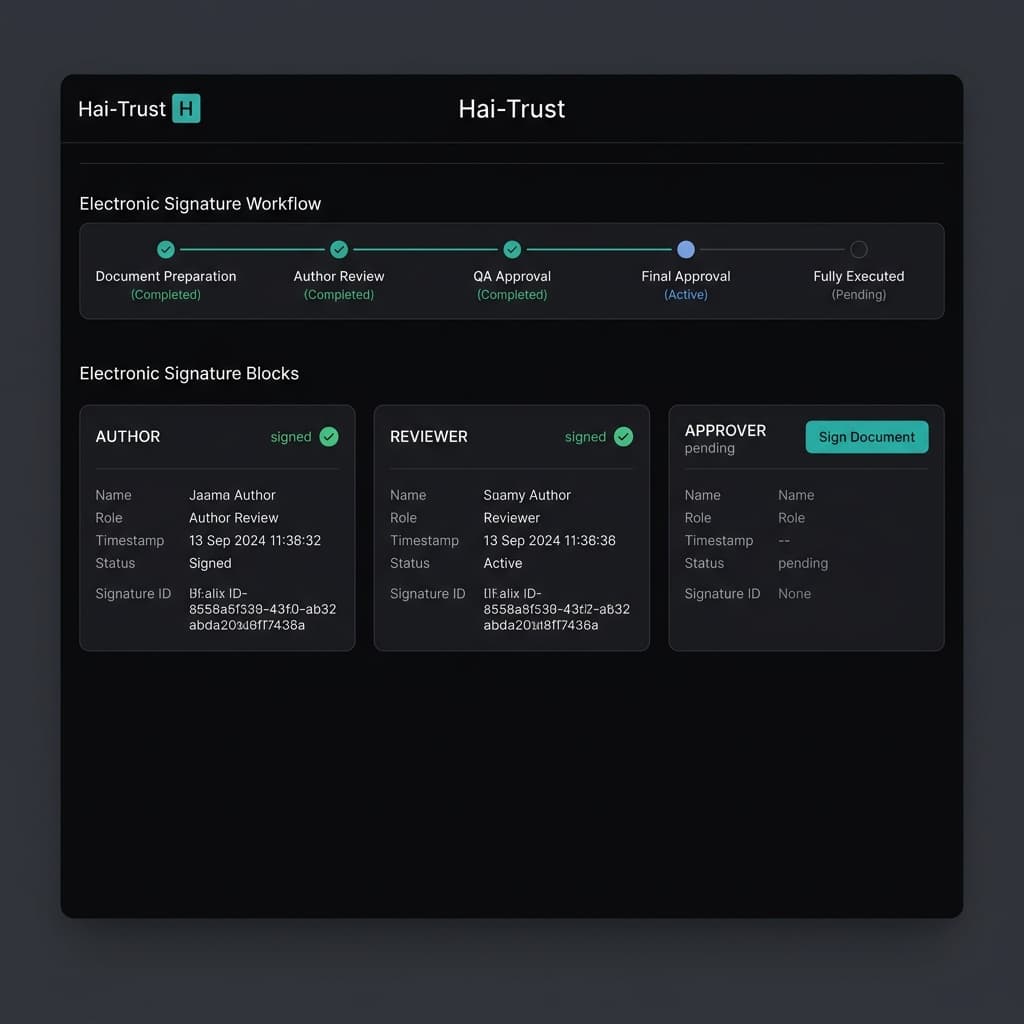The image size is (1024, 1024).
Task: Click the 'Signed' status value in AUTHOR block
Action: (210, 563)
